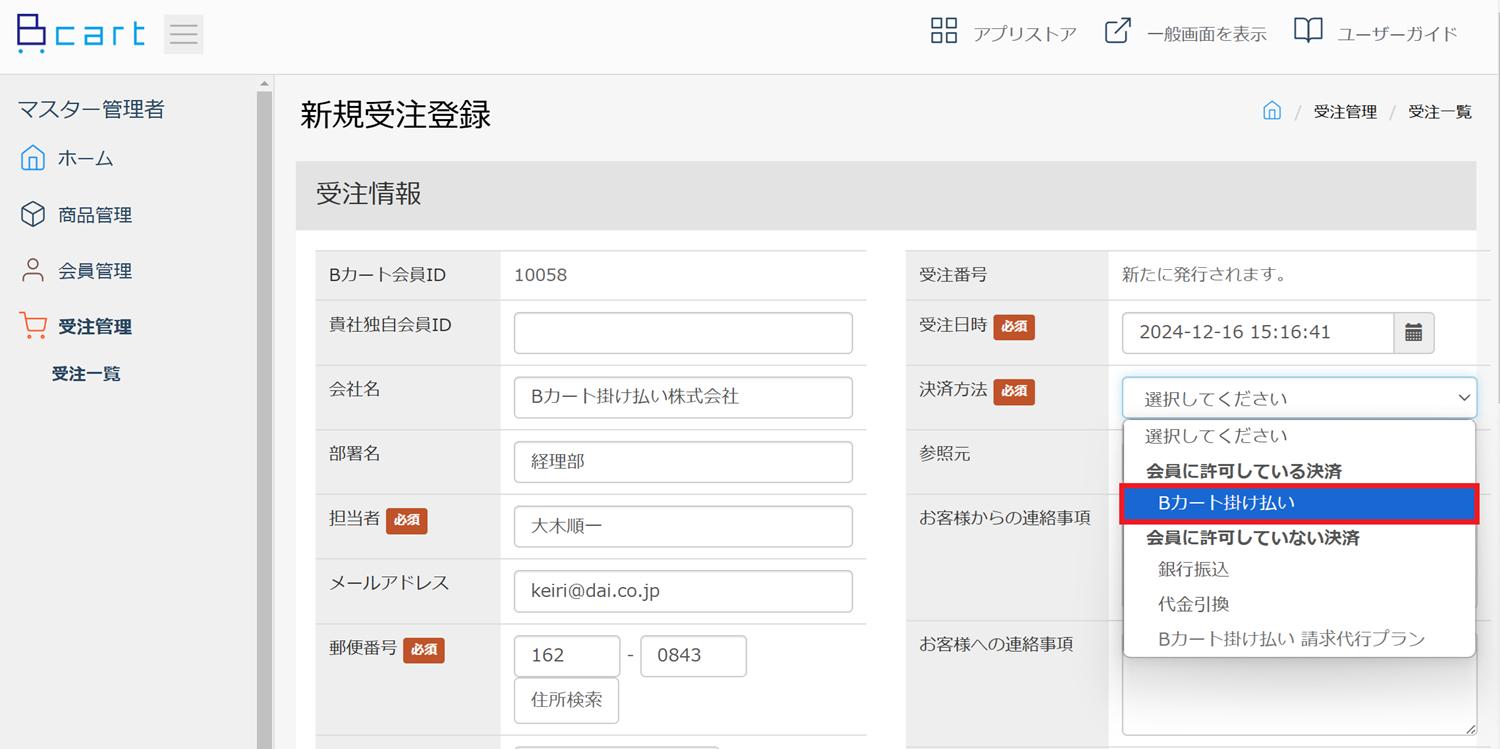The width and height of the screenshot is (1500, 749).
Task: Click the 貴社独自会員ID input field
Action: pos(683,333)
